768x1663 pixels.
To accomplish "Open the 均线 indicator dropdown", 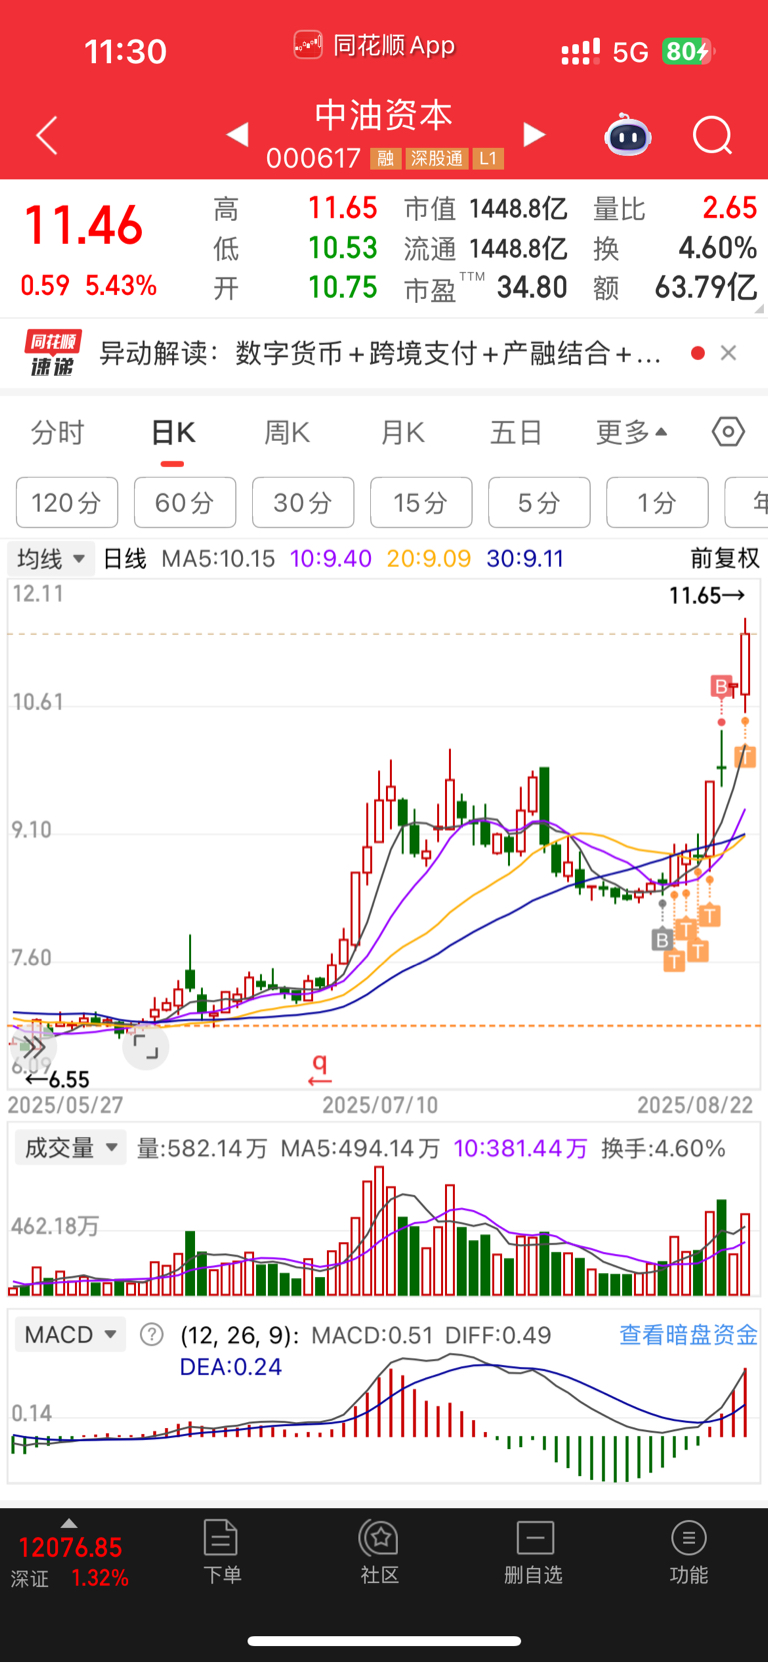I will 51,558.
